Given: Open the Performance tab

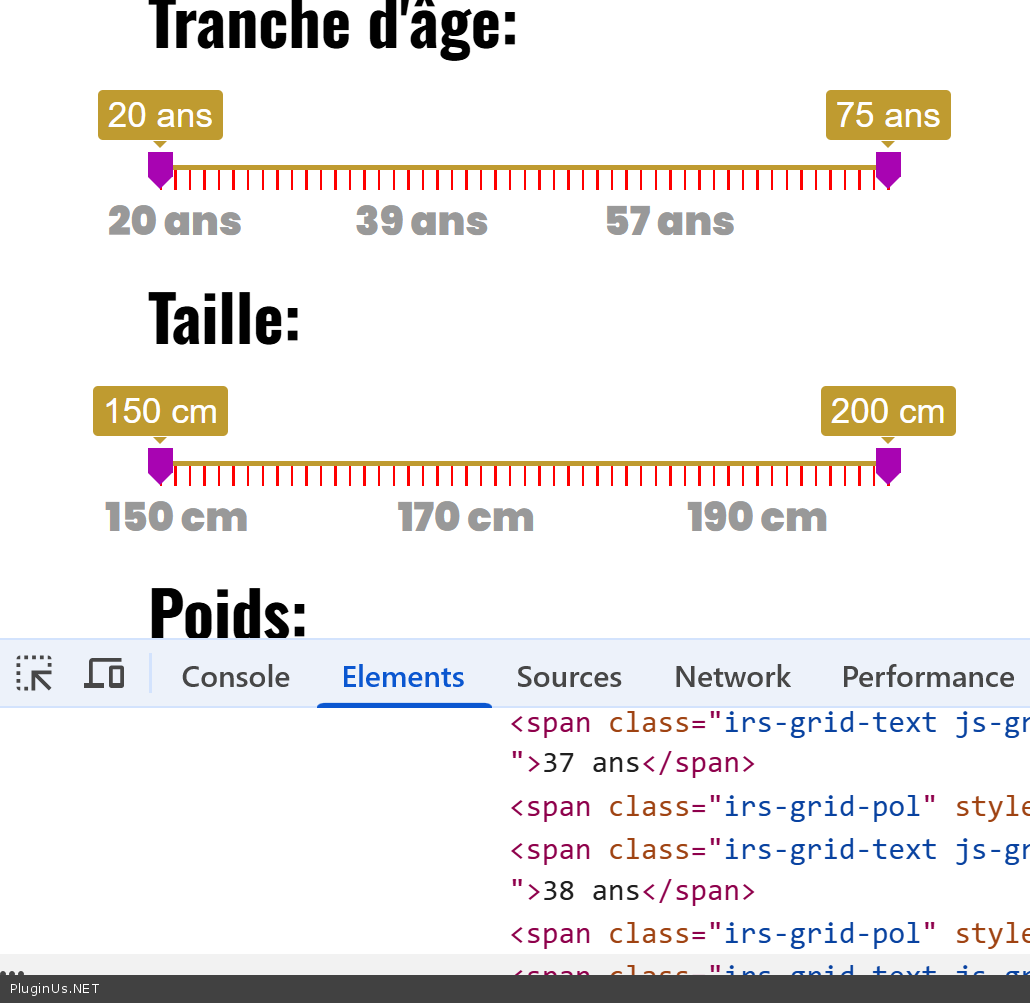Looking at the screenshot, I should 927,677.
